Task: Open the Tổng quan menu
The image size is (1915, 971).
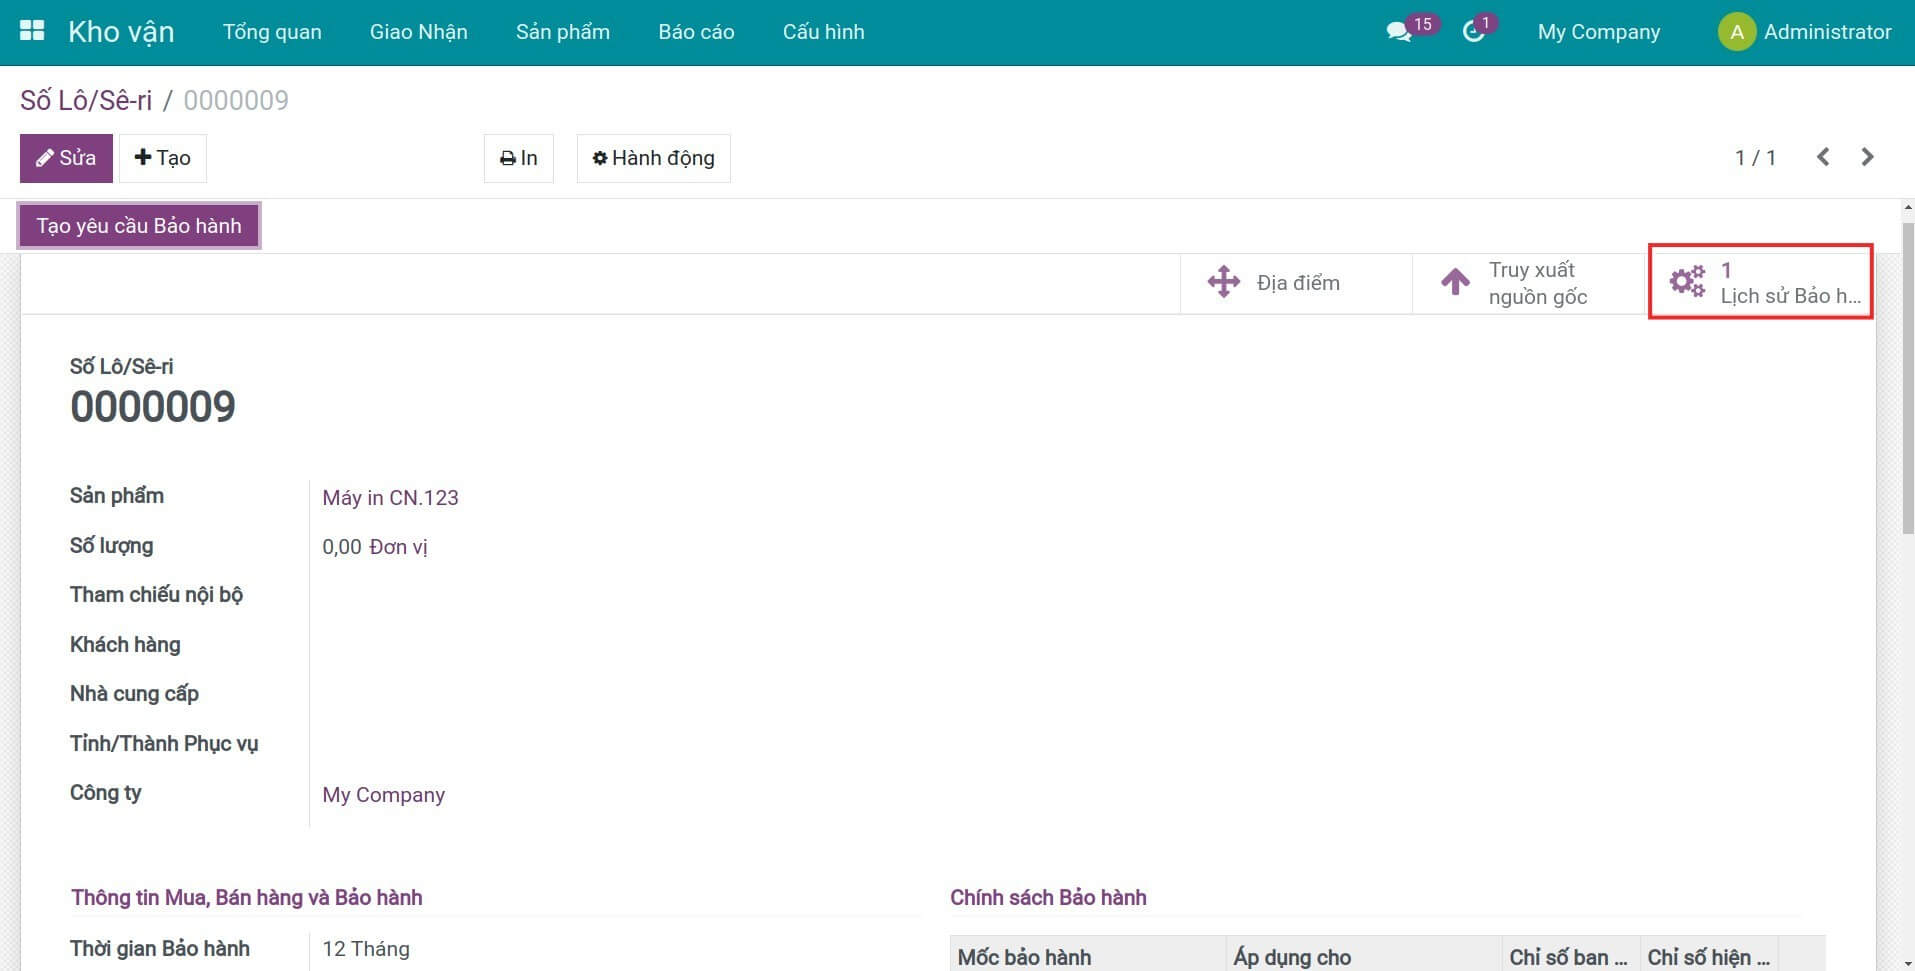Action: pyautogui.click(x=272, y=32)
